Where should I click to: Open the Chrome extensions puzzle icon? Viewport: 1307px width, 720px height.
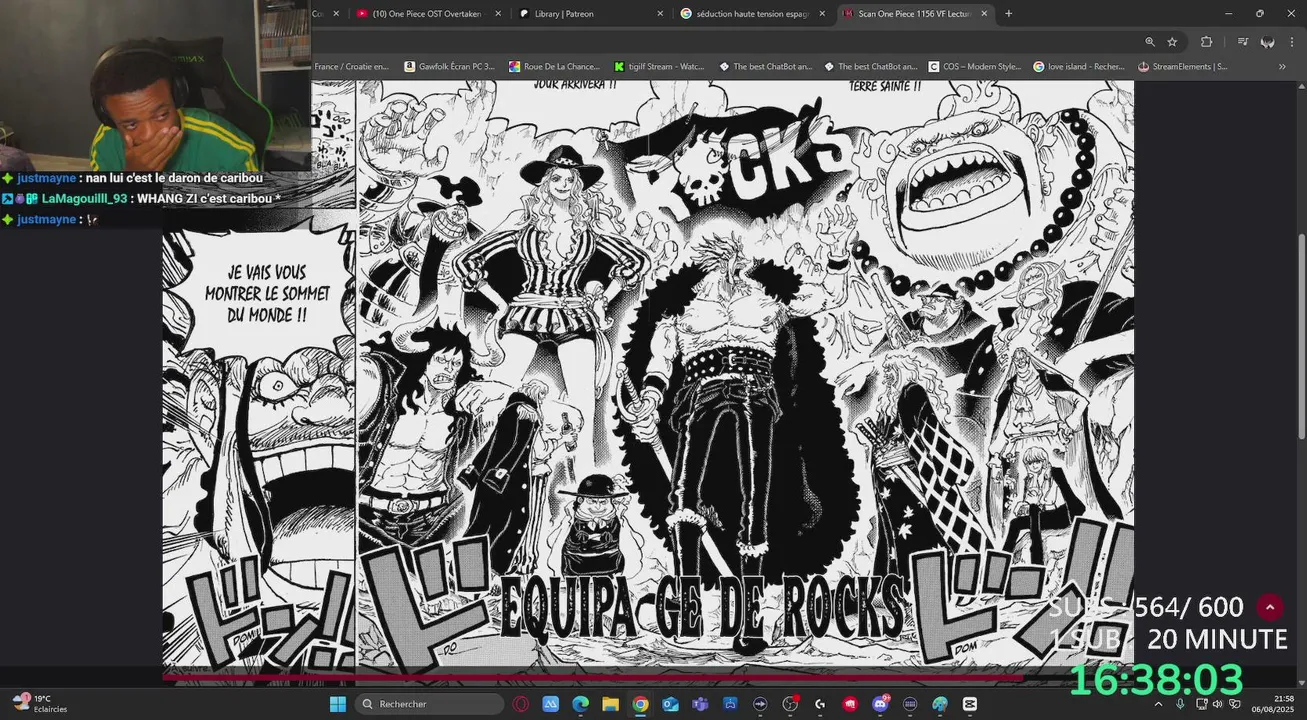coord(1206,42)
